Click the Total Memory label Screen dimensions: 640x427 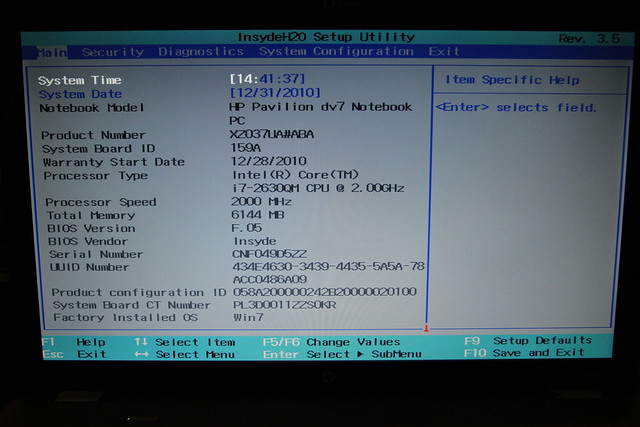91,215
